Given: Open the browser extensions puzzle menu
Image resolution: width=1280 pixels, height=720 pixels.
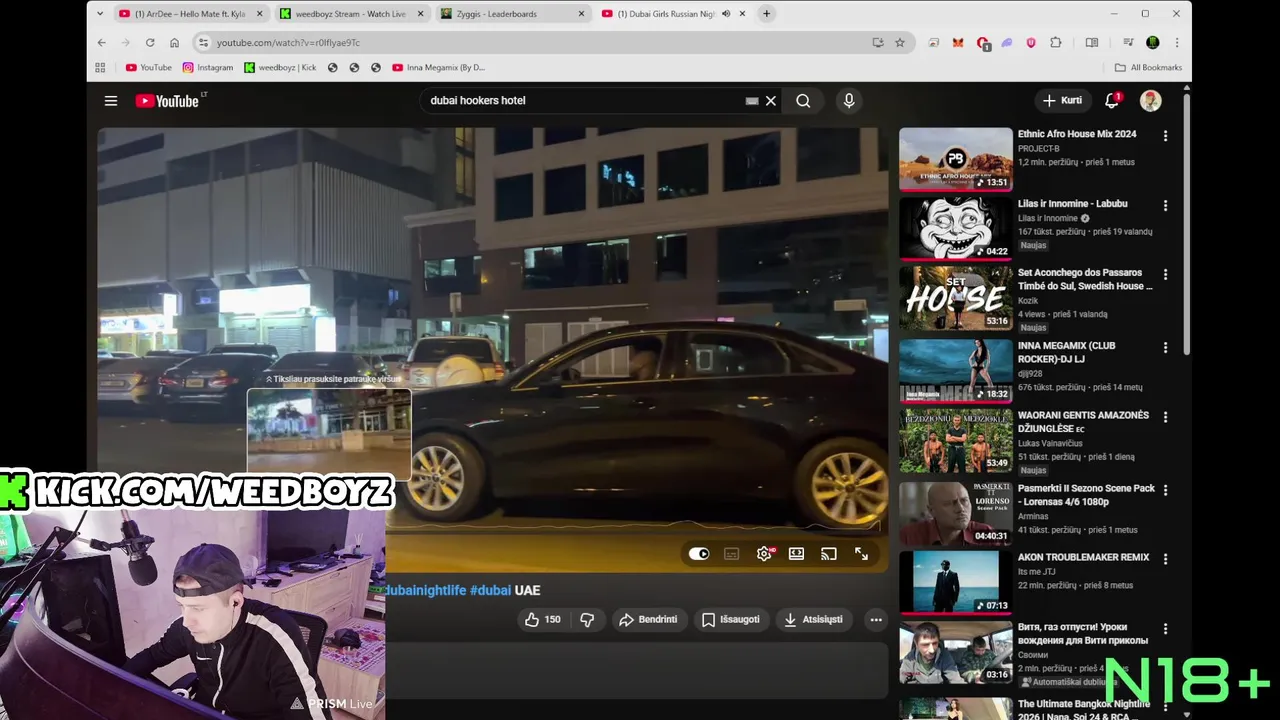Looking at the screenshot, I should (x=1056, y=43).
